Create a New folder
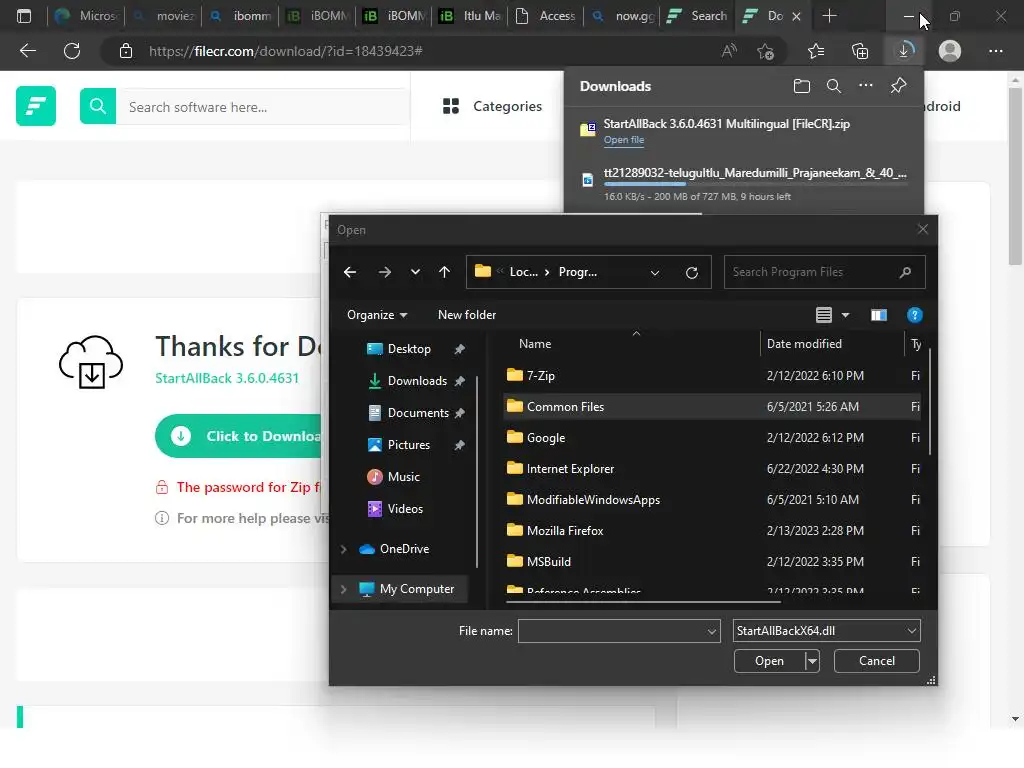 coord(467,315)
